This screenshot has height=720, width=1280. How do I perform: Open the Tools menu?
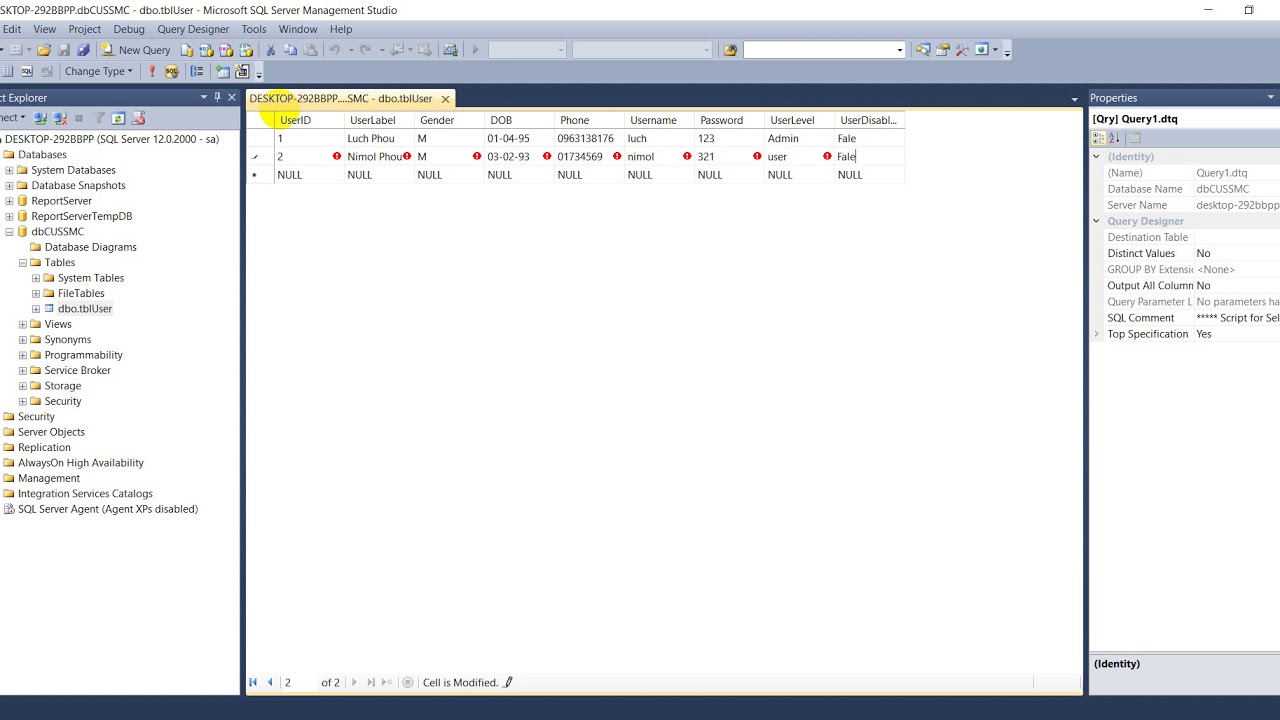(254, 29)
